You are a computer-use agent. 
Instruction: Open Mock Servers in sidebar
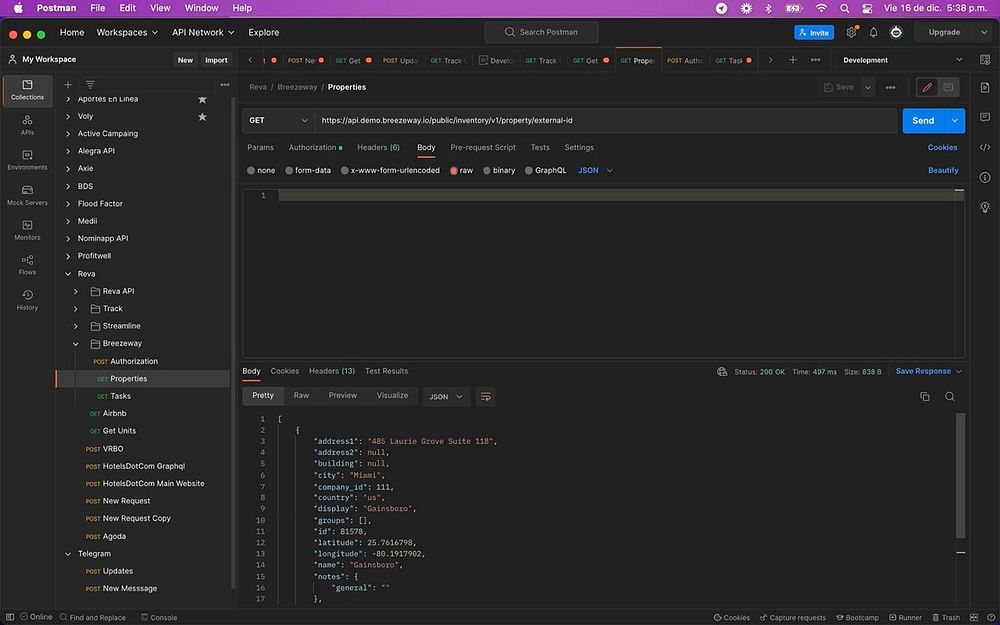pos(27,195)
